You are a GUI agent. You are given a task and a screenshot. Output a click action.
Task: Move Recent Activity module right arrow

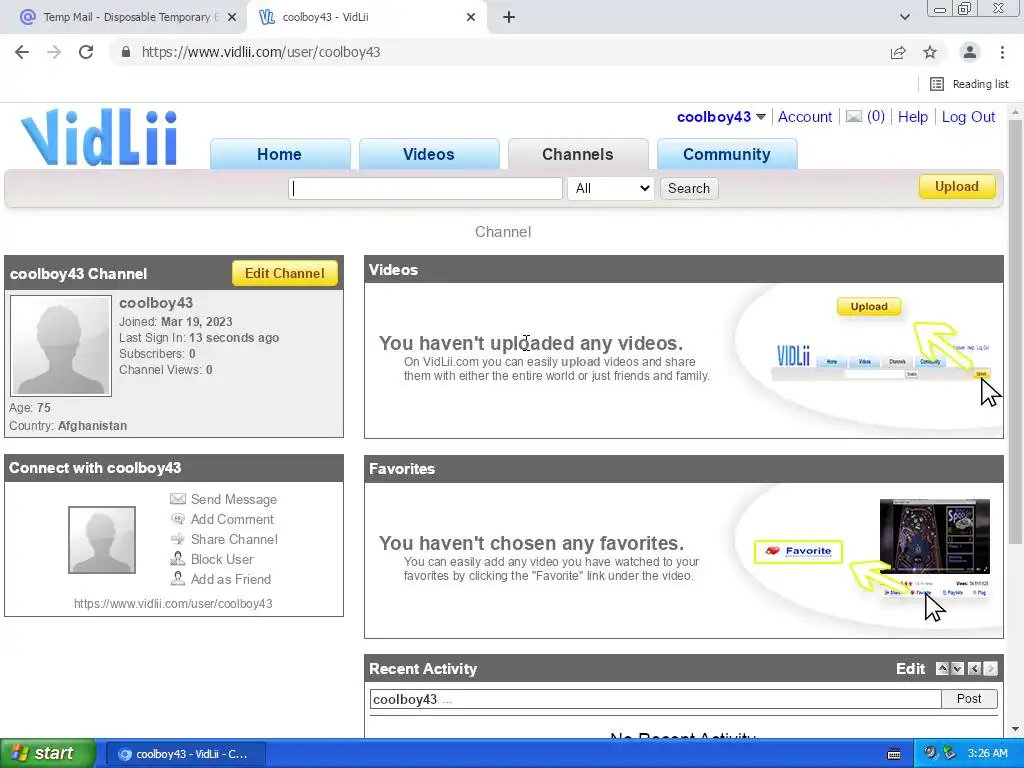991,668
